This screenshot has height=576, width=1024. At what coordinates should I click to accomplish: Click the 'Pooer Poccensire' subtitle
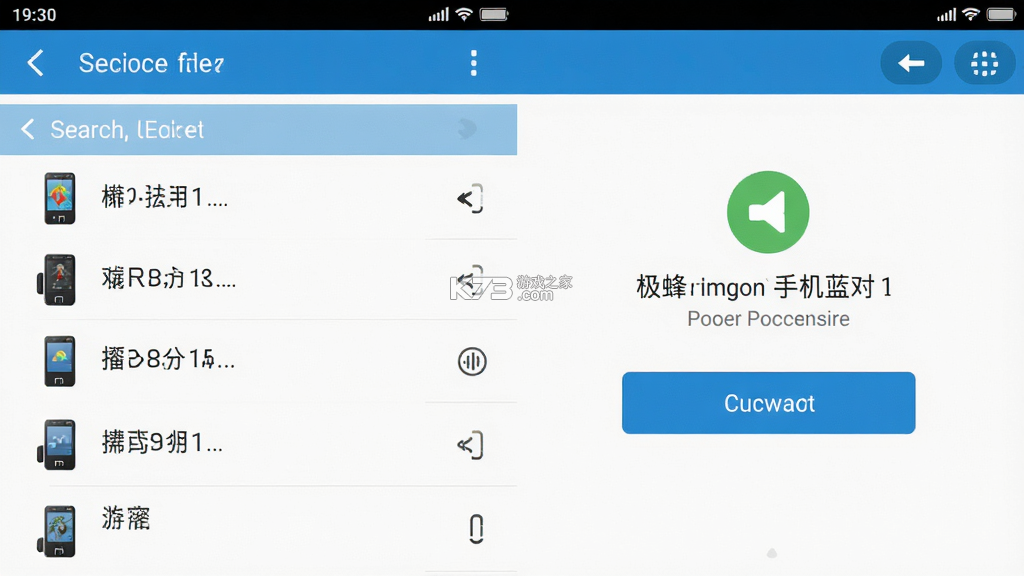point(768,319)
